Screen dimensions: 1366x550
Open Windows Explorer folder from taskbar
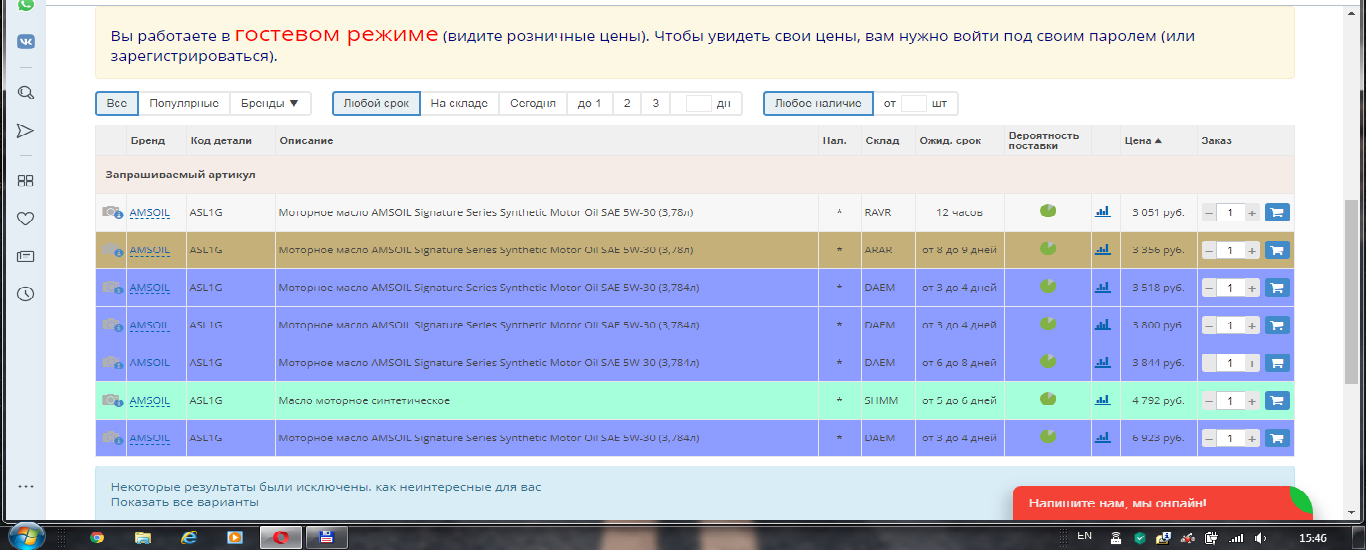(143, 537)
